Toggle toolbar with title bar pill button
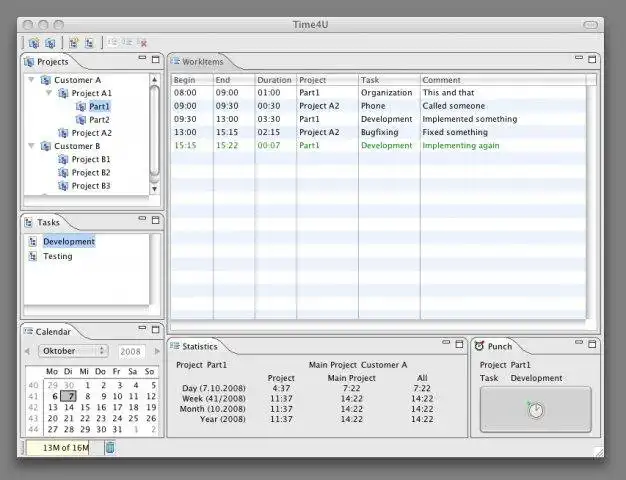The height and width of the screenshot is (480, 626). 590,25
